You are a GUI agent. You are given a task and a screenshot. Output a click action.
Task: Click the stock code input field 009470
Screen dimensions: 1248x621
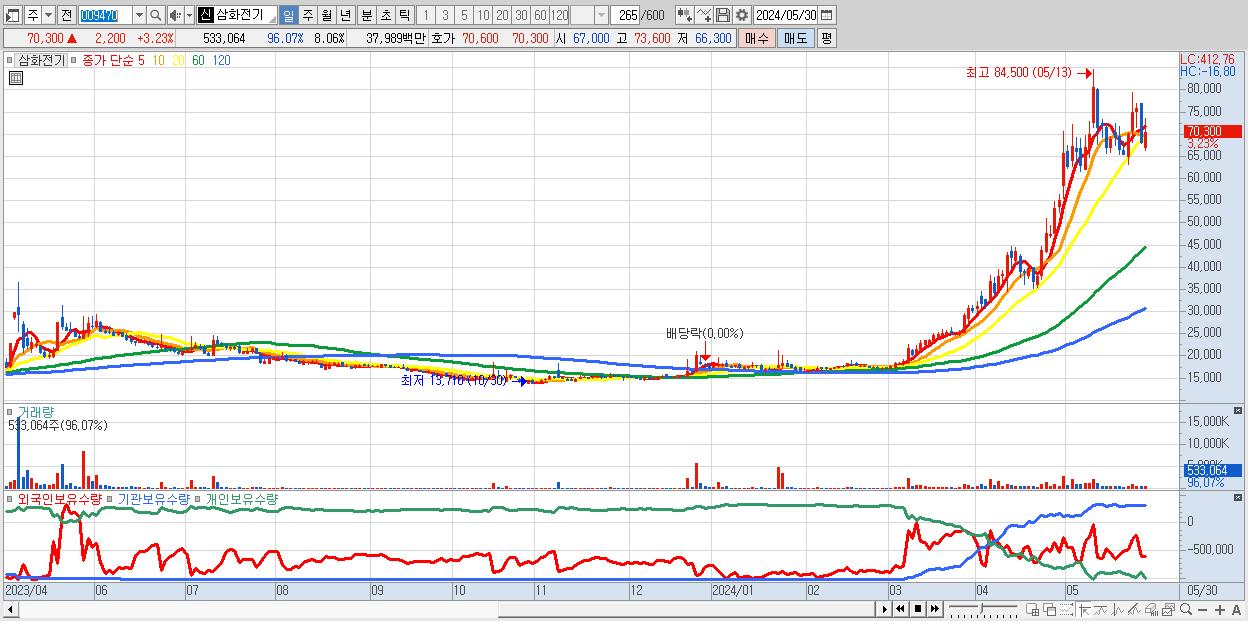pos(105,16)
